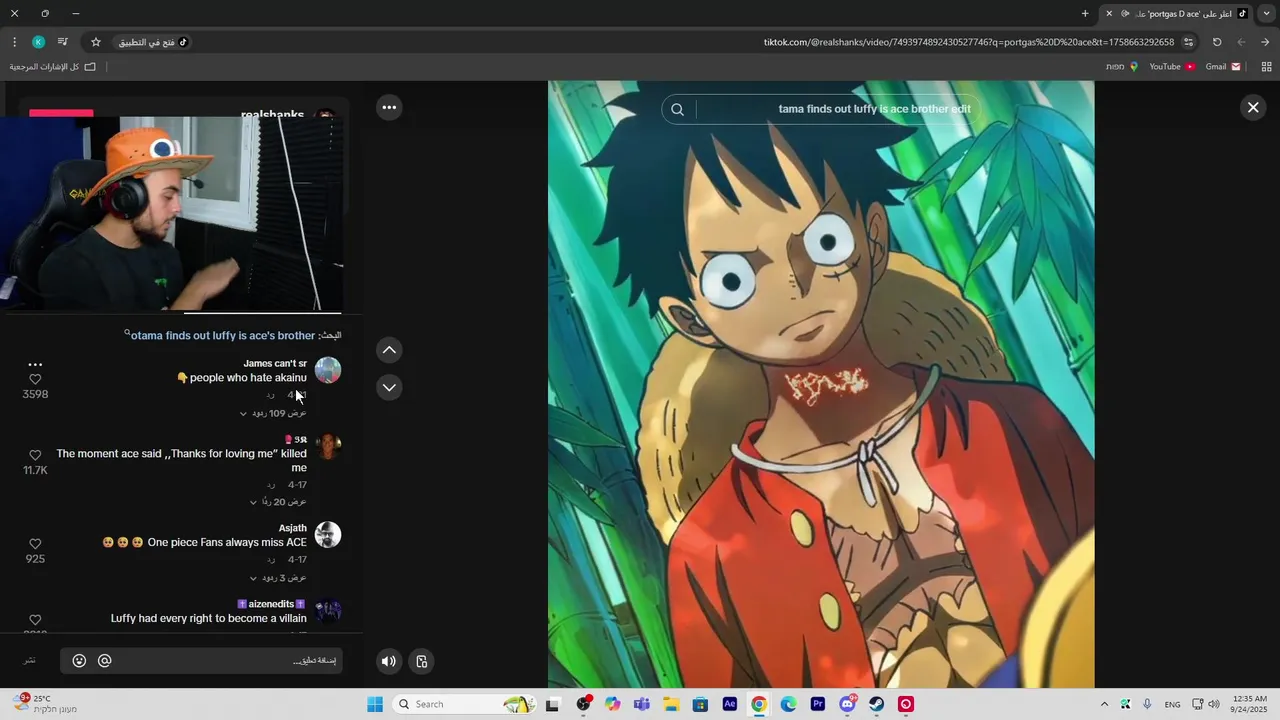Open Maps bookmark
The height and width of the screenshot is (720, 1280).
(1122, 67)
